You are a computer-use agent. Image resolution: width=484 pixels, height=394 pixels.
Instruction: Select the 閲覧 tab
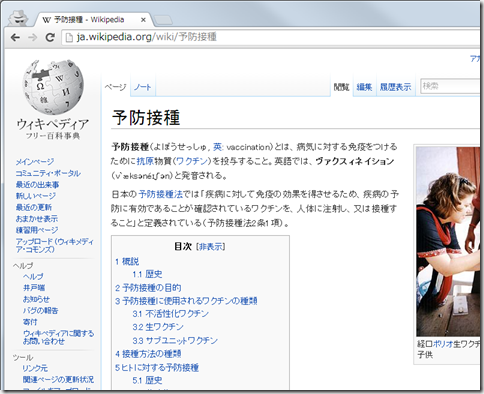tap(341, 87)
